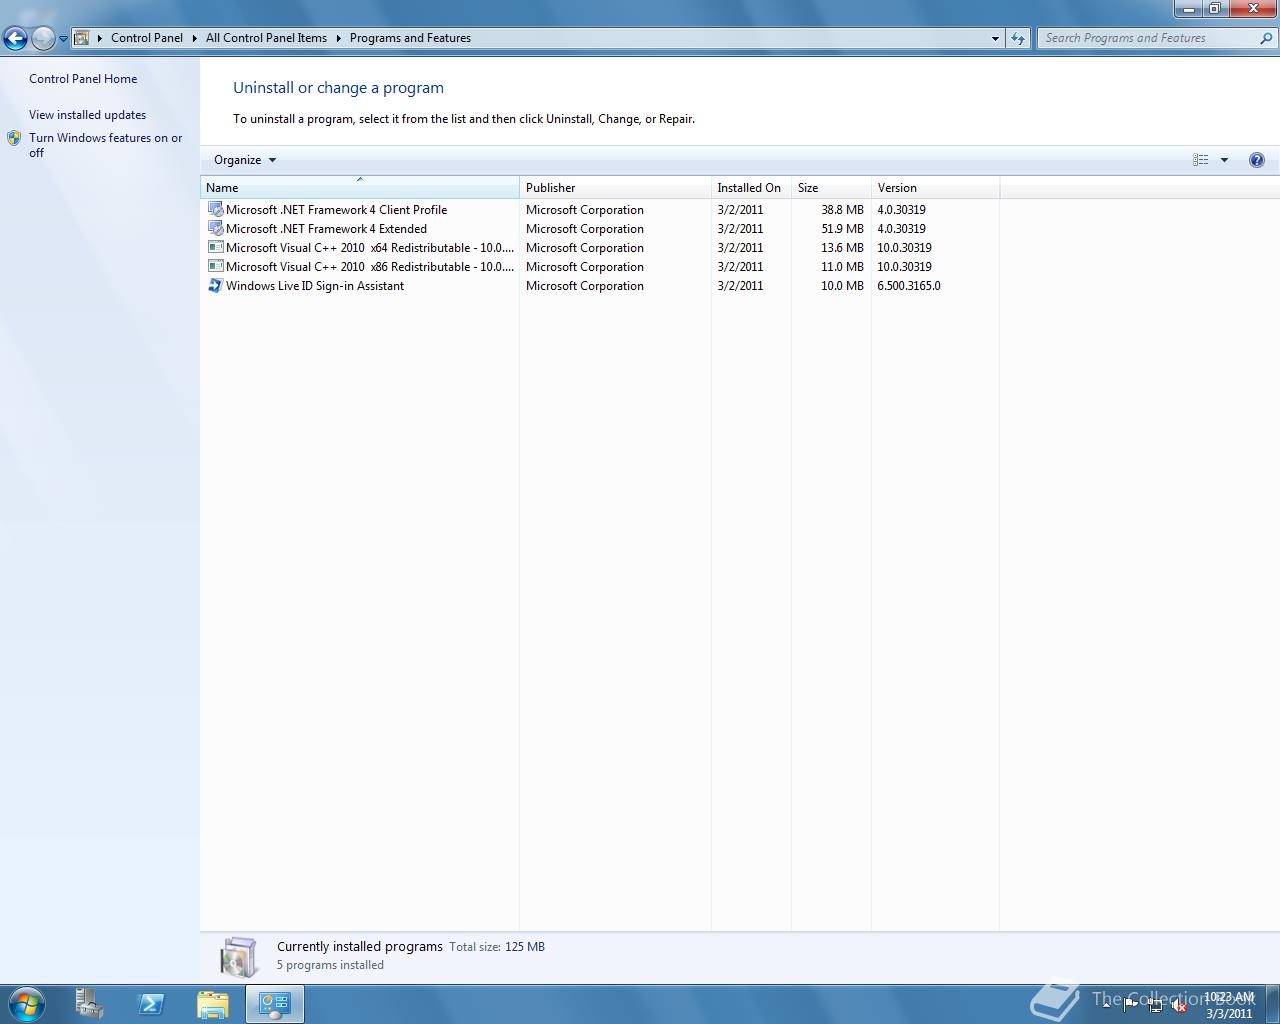Click the 13.6 MB size value
1280x1024 pixels.
842,248
